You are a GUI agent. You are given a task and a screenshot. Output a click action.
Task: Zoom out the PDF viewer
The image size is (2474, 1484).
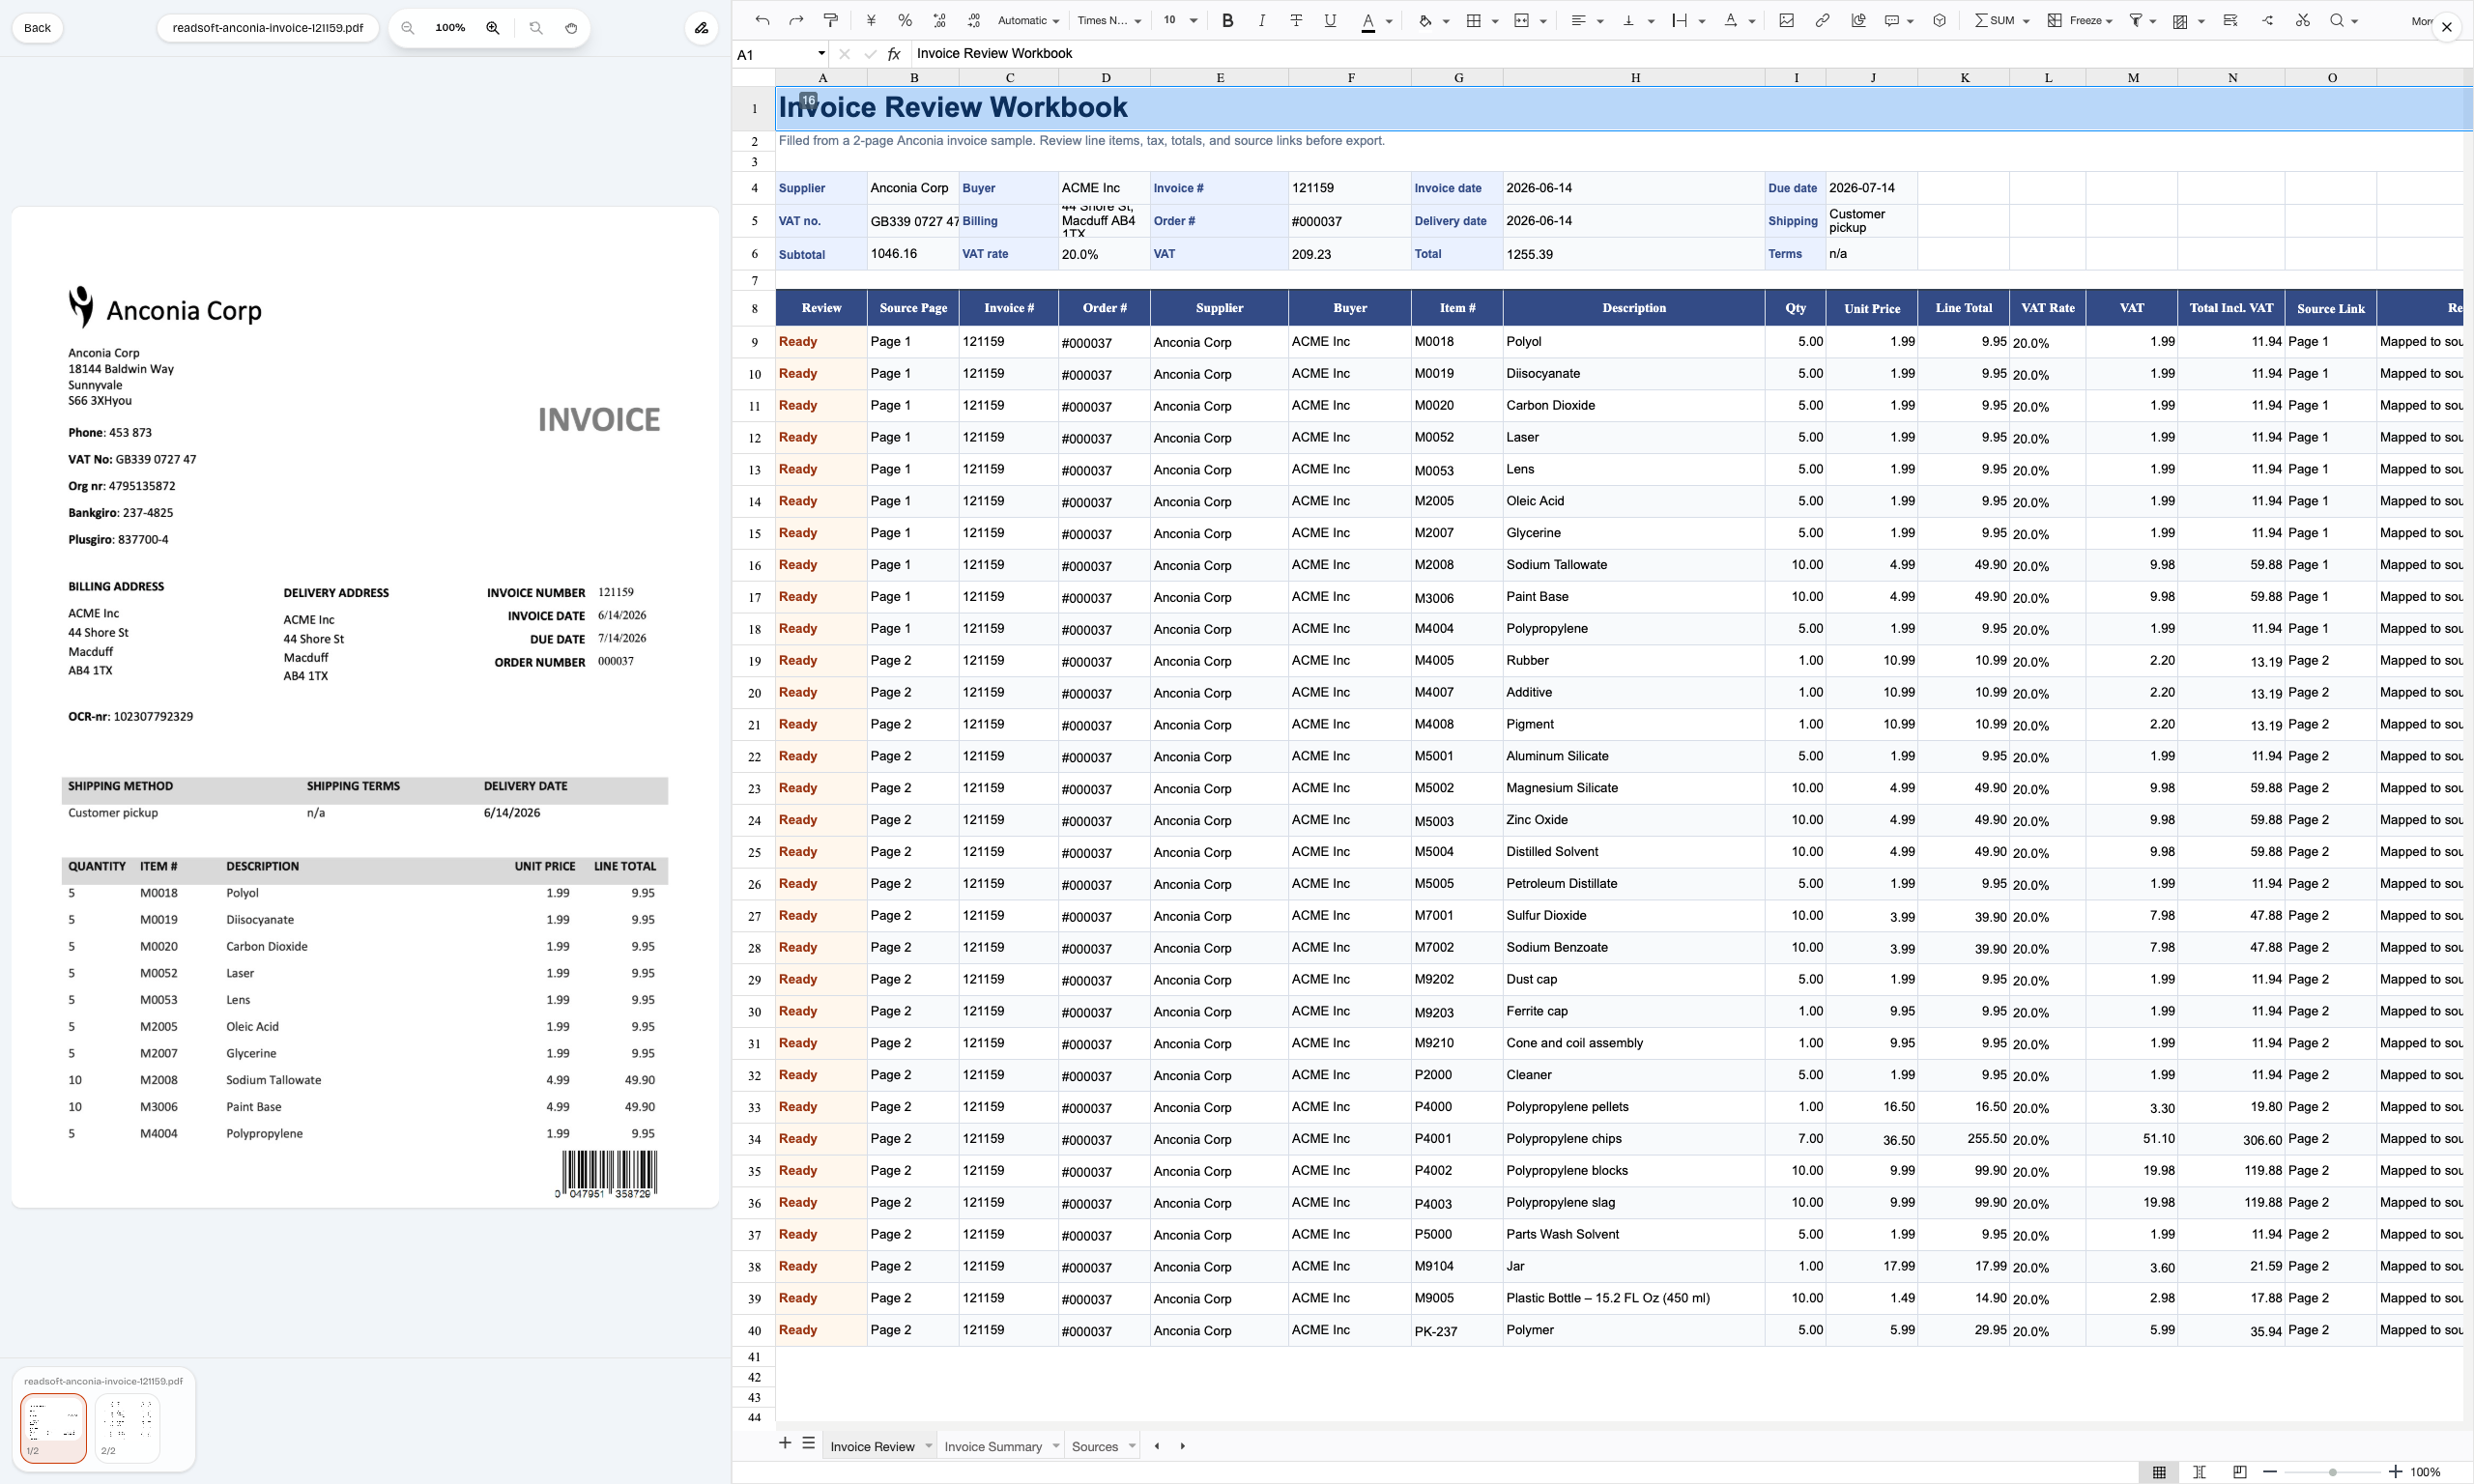tap(408, 28)
